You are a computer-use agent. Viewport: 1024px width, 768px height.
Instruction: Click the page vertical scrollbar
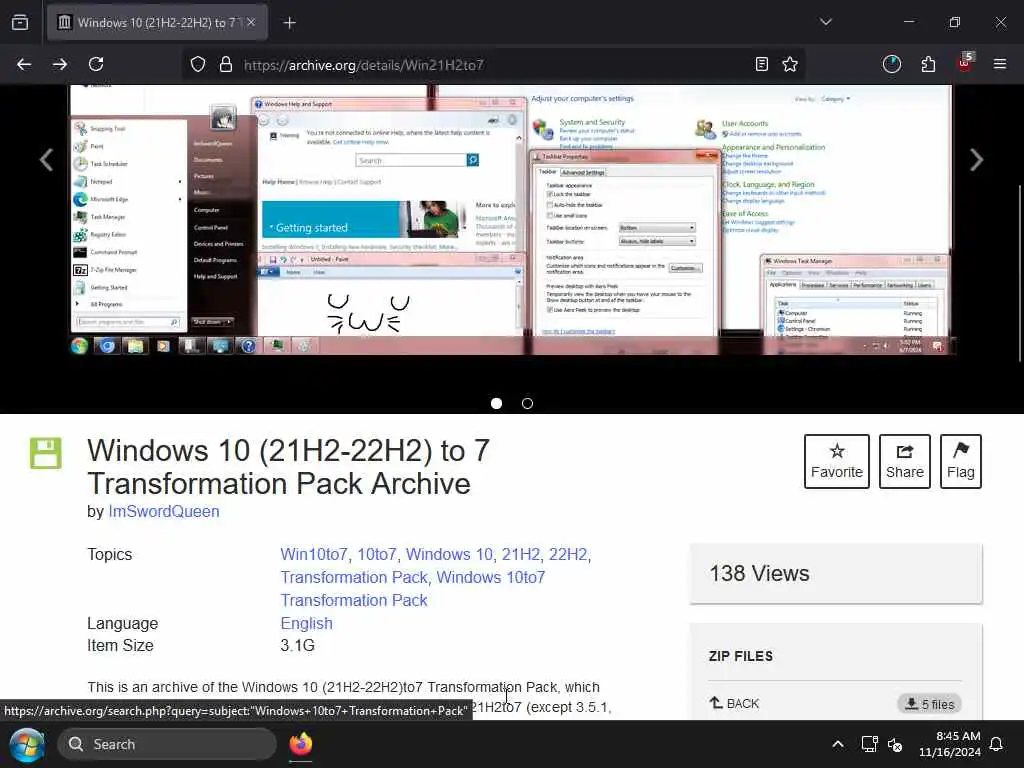coord(1020,274)
